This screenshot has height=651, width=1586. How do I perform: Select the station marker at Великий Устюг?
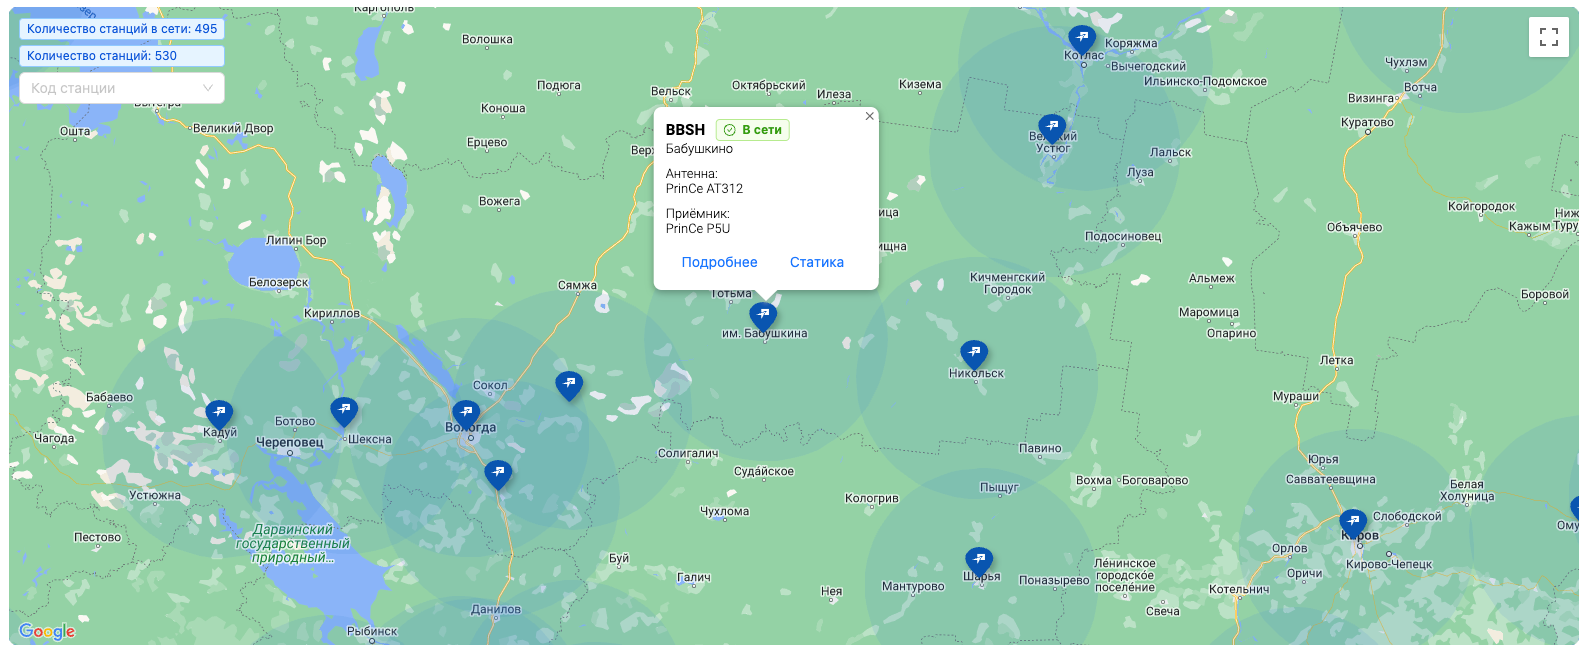[x=1052, y=129]
